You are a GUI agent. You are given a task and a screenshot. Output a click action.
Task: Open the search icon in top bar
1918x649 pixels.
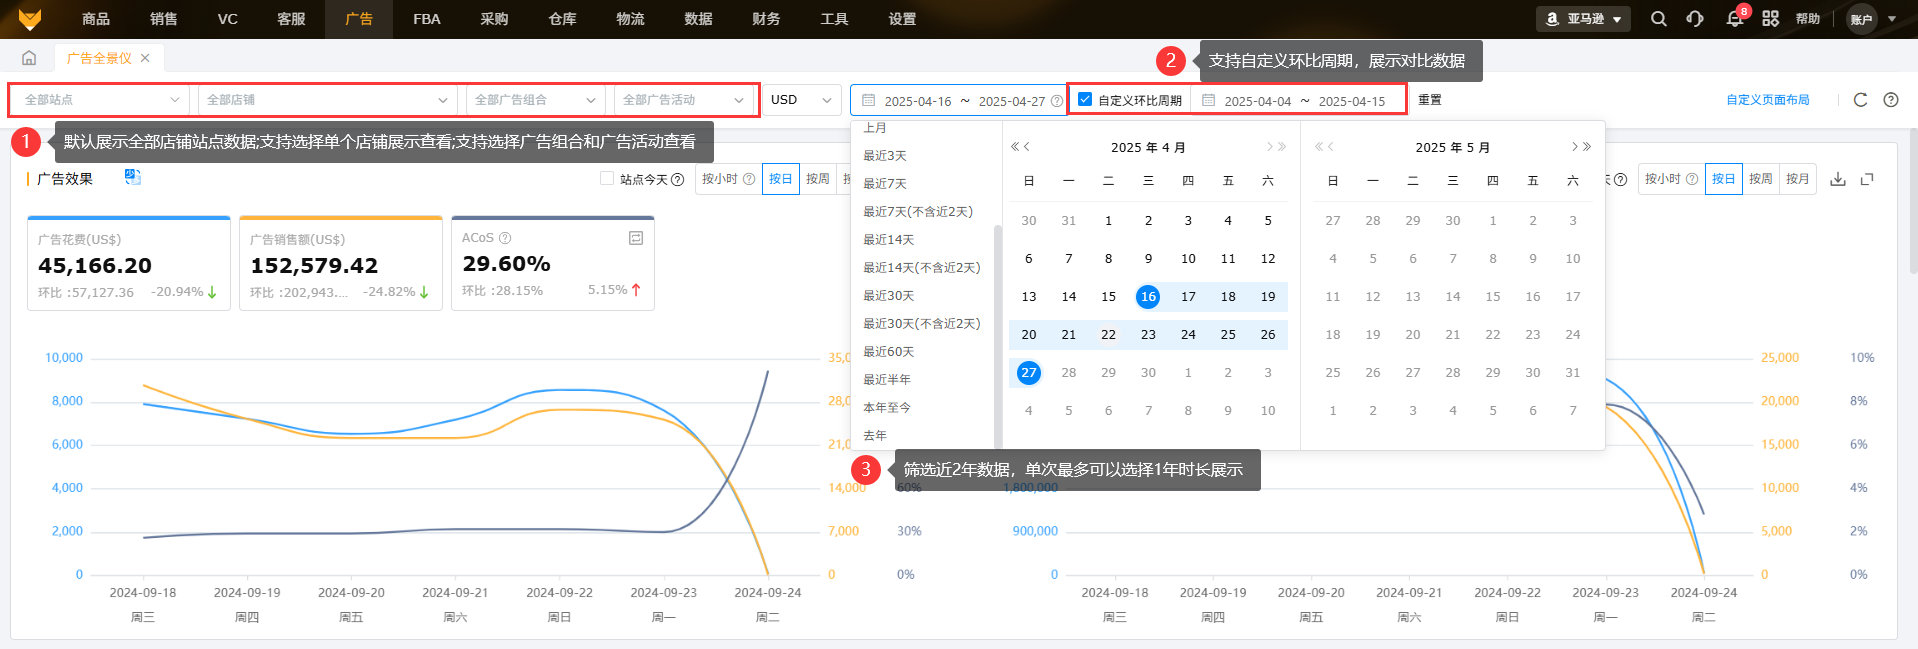coord(1658,19)
